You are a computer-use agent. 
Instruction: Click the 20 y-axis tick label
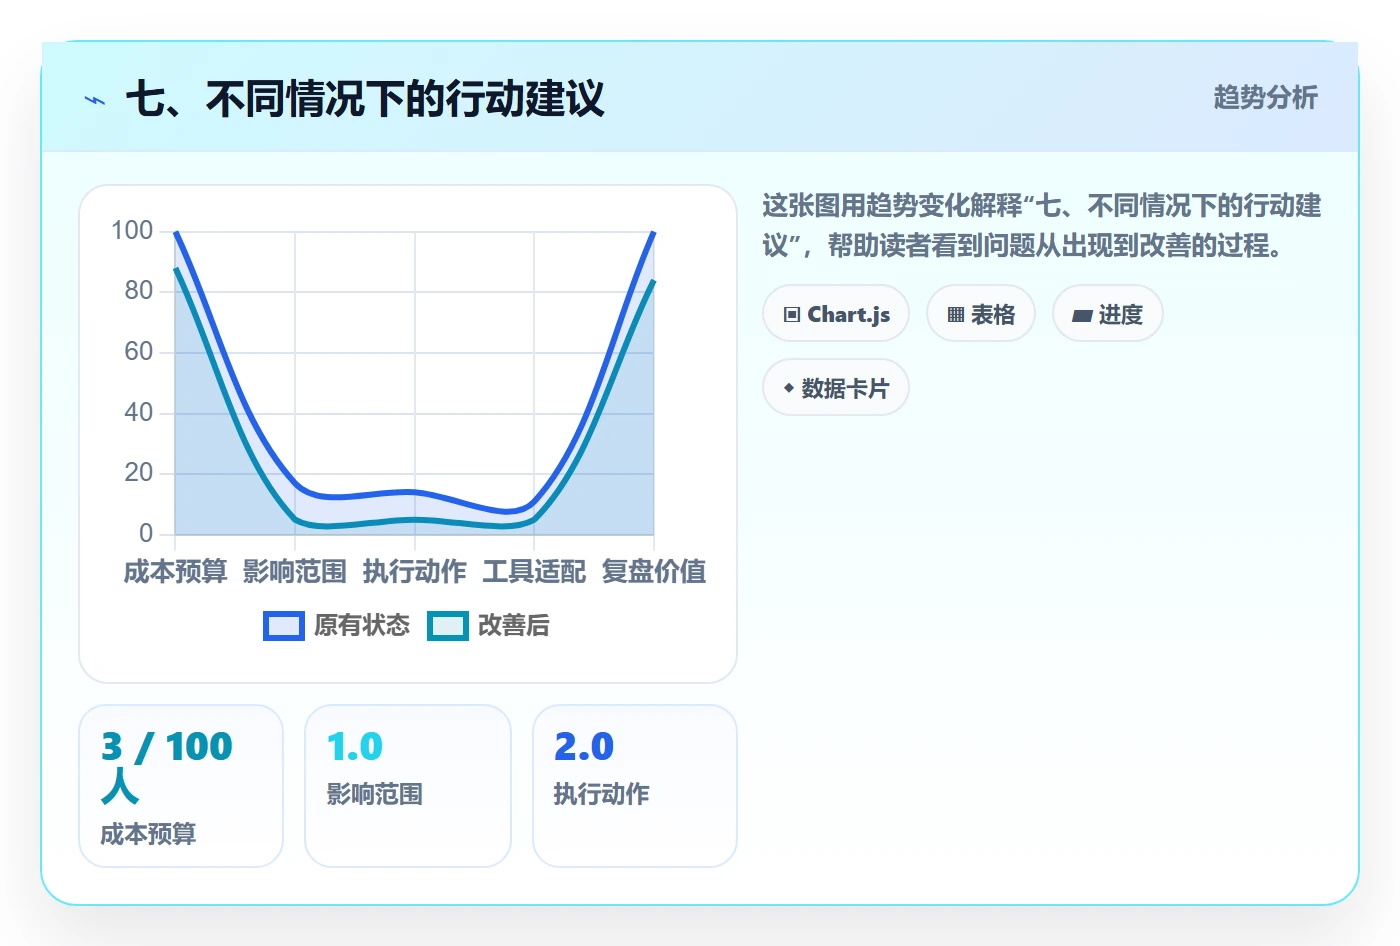pos(139,473)
